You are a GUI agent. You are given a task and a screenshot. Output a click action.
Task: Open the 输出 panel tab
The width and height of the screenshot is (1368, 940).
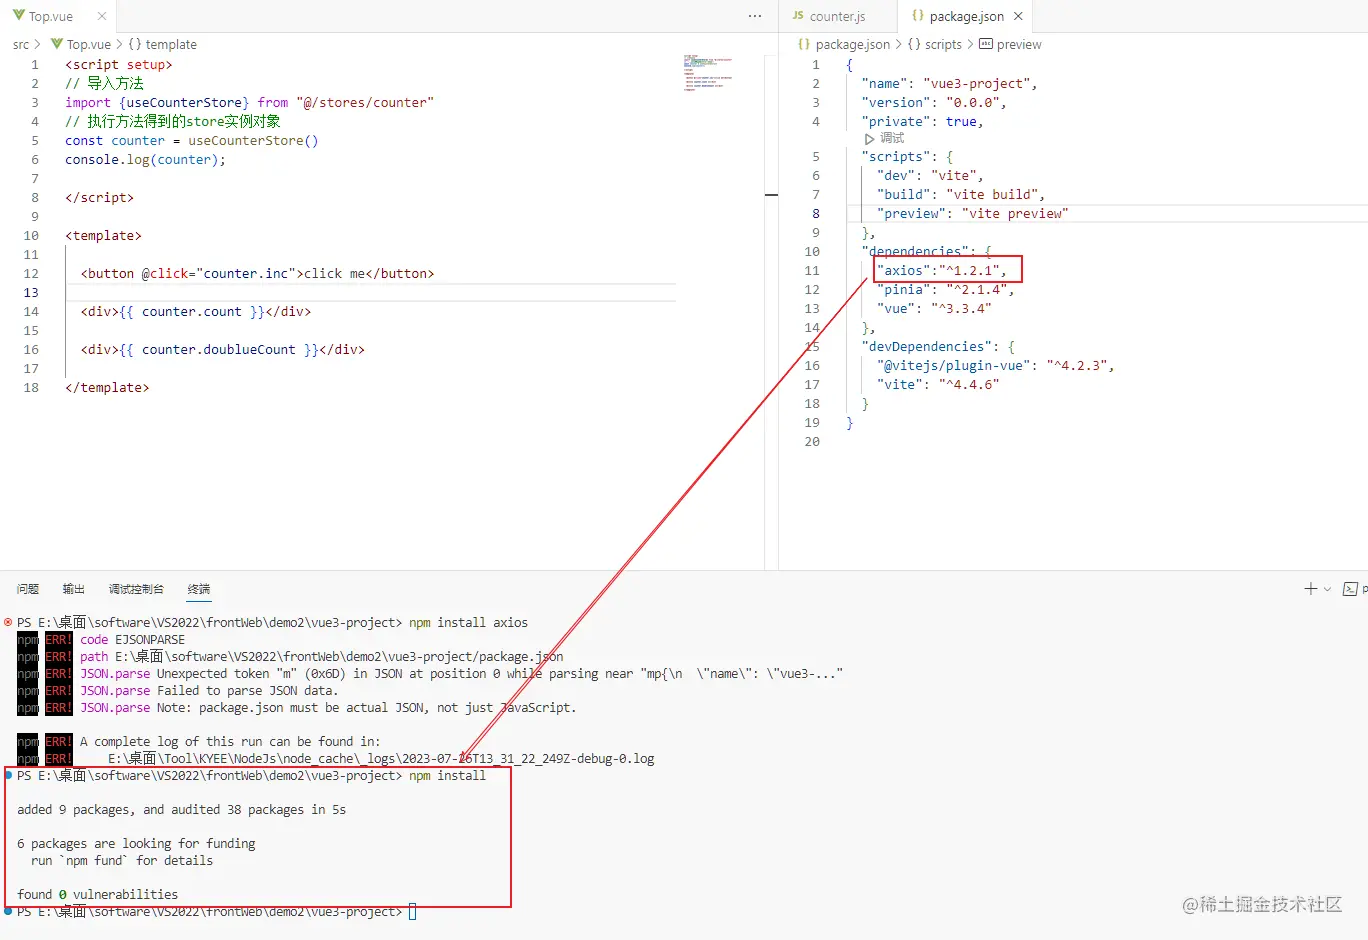click(73, 589)
